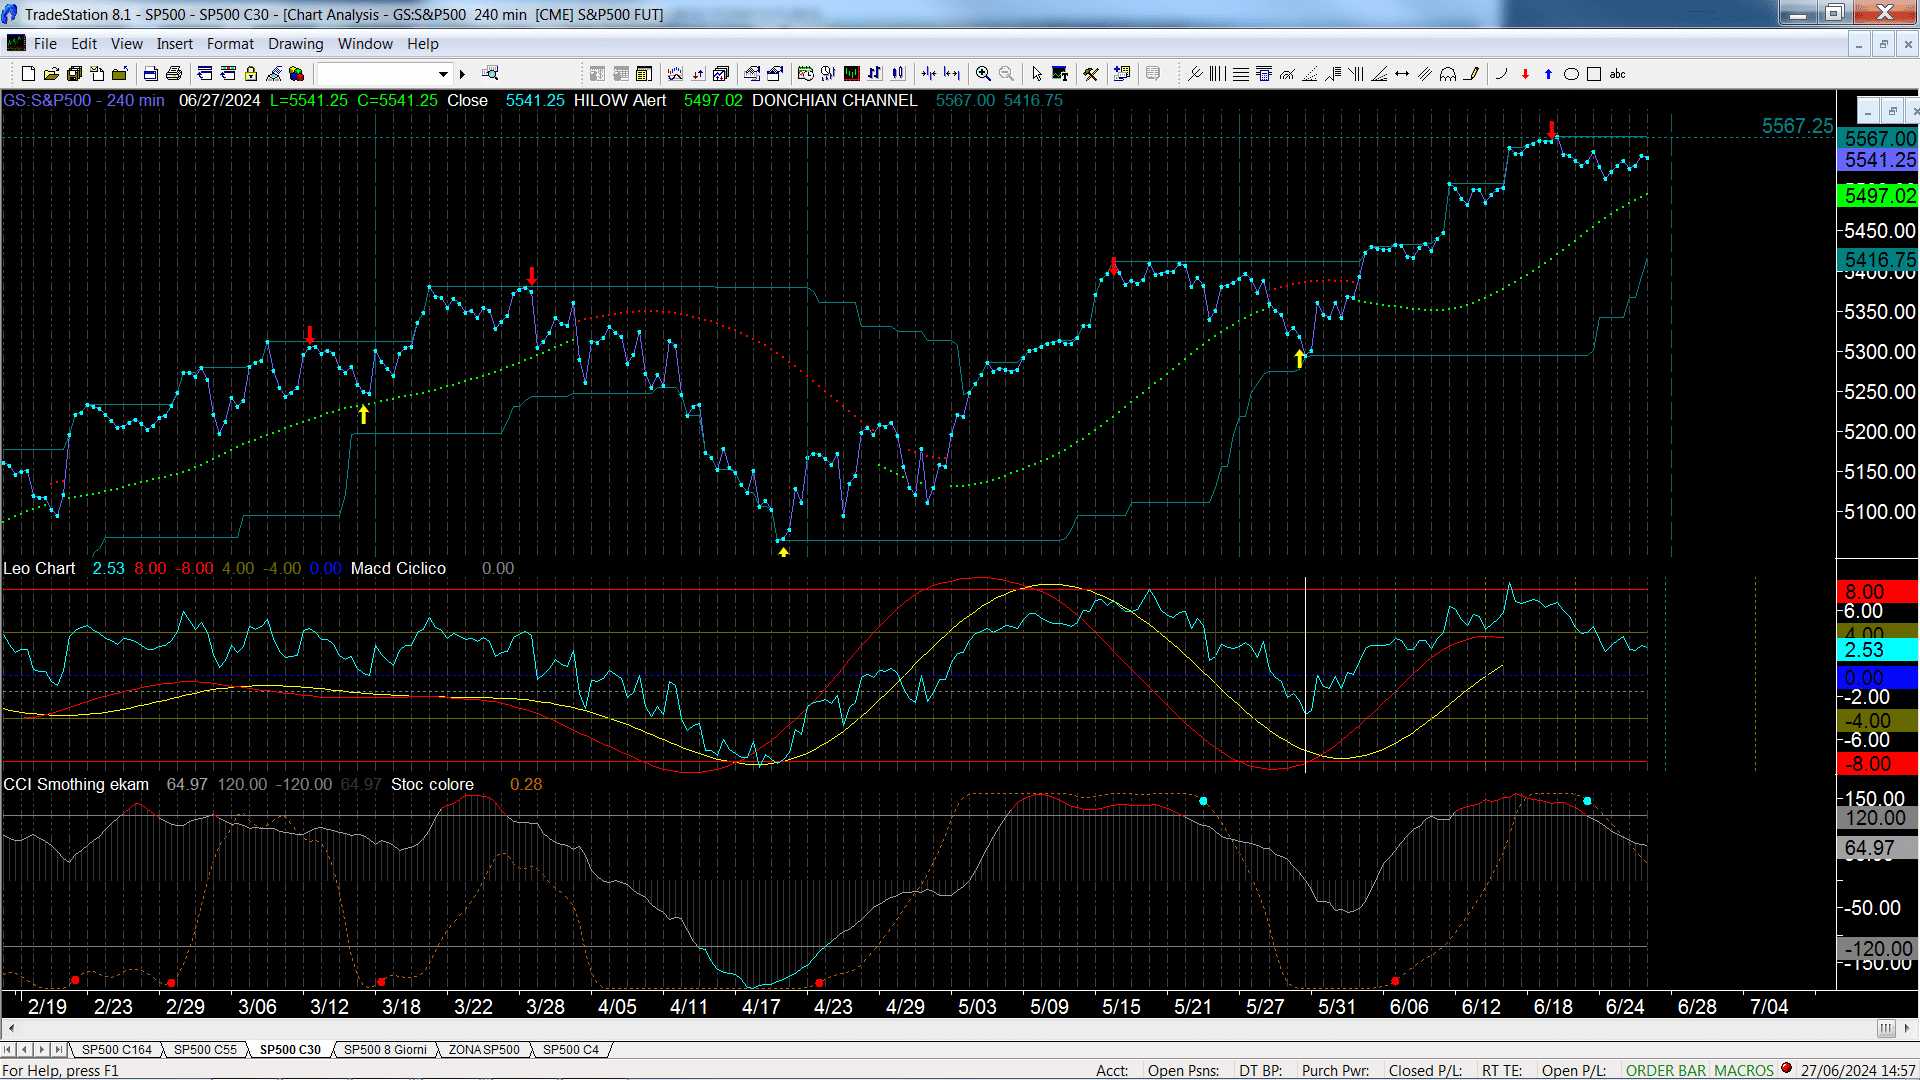Click the black play arrow beside combo box
Screen dimensions: 1920x1080
[462, 74]
